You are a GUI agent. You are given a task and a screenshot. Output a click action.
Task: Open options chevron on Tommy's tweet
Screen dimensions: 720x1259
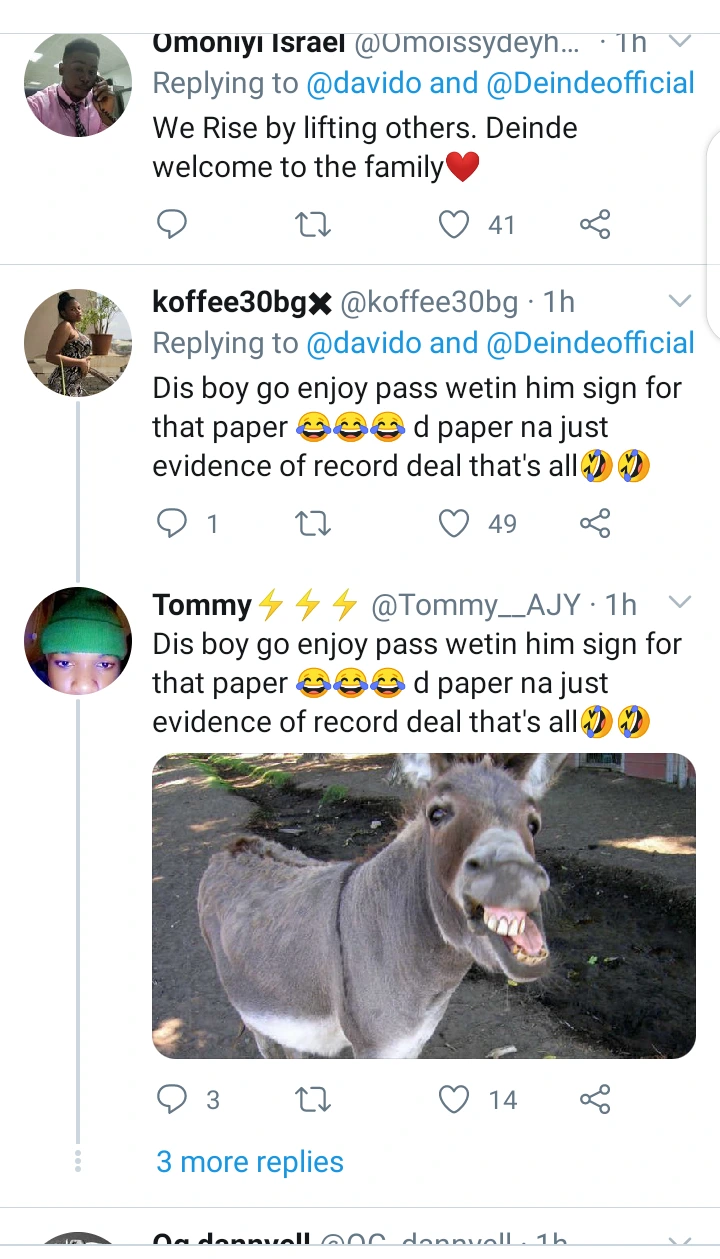[x=679, y=603]
